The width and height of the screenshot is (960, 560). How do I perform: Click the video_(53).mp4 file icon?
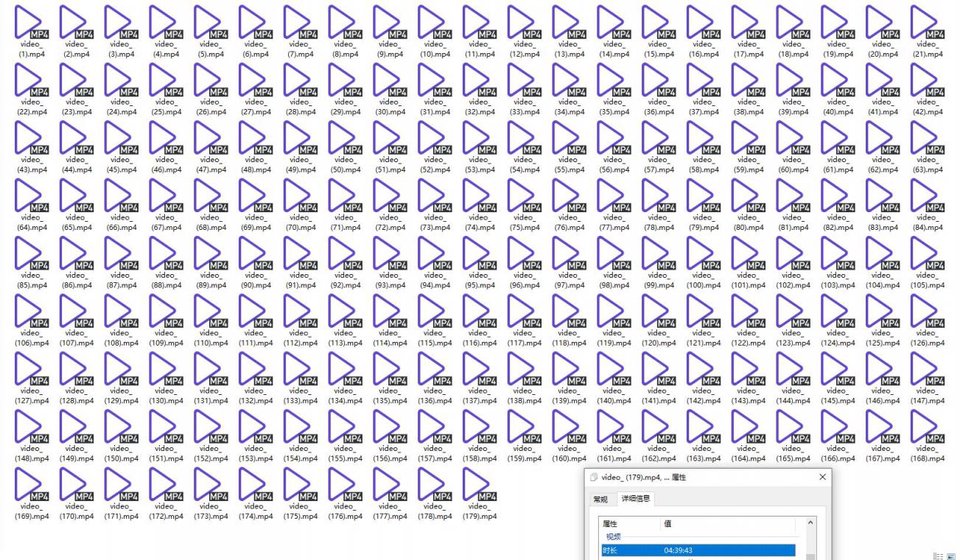479,138
